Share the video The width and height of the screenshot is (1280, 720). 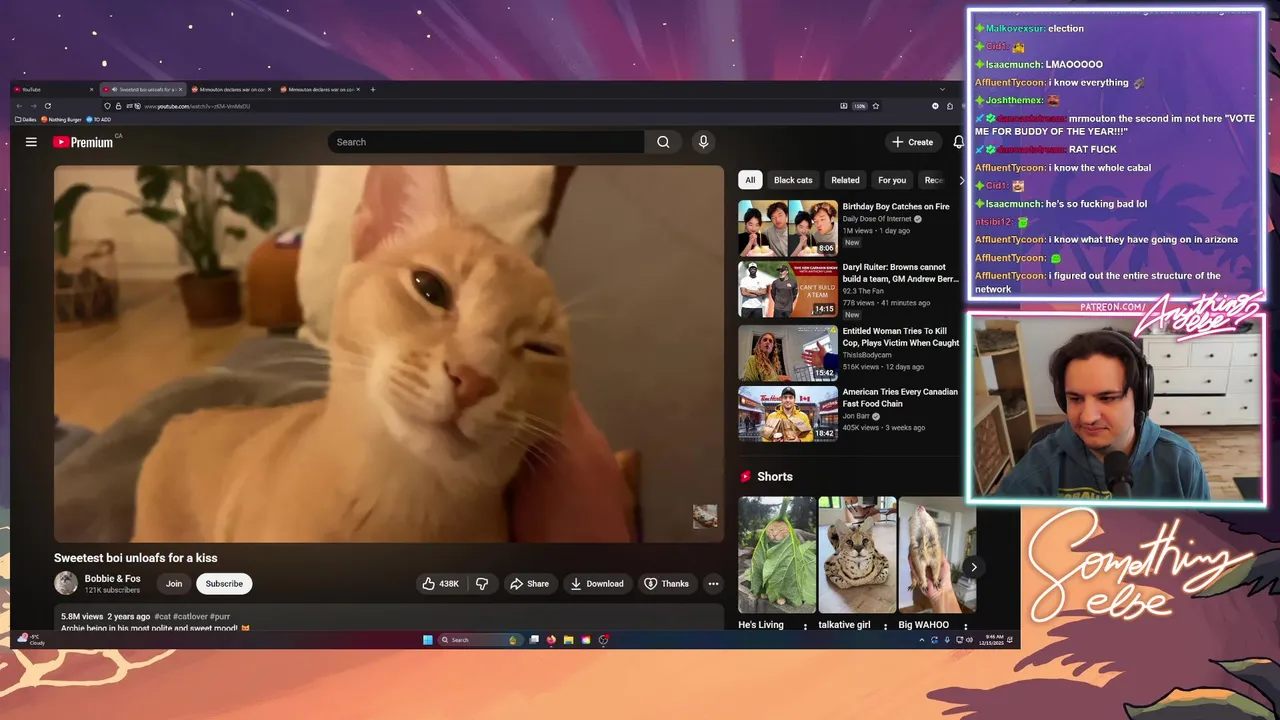pyautogui.click(x=530, y=584)
